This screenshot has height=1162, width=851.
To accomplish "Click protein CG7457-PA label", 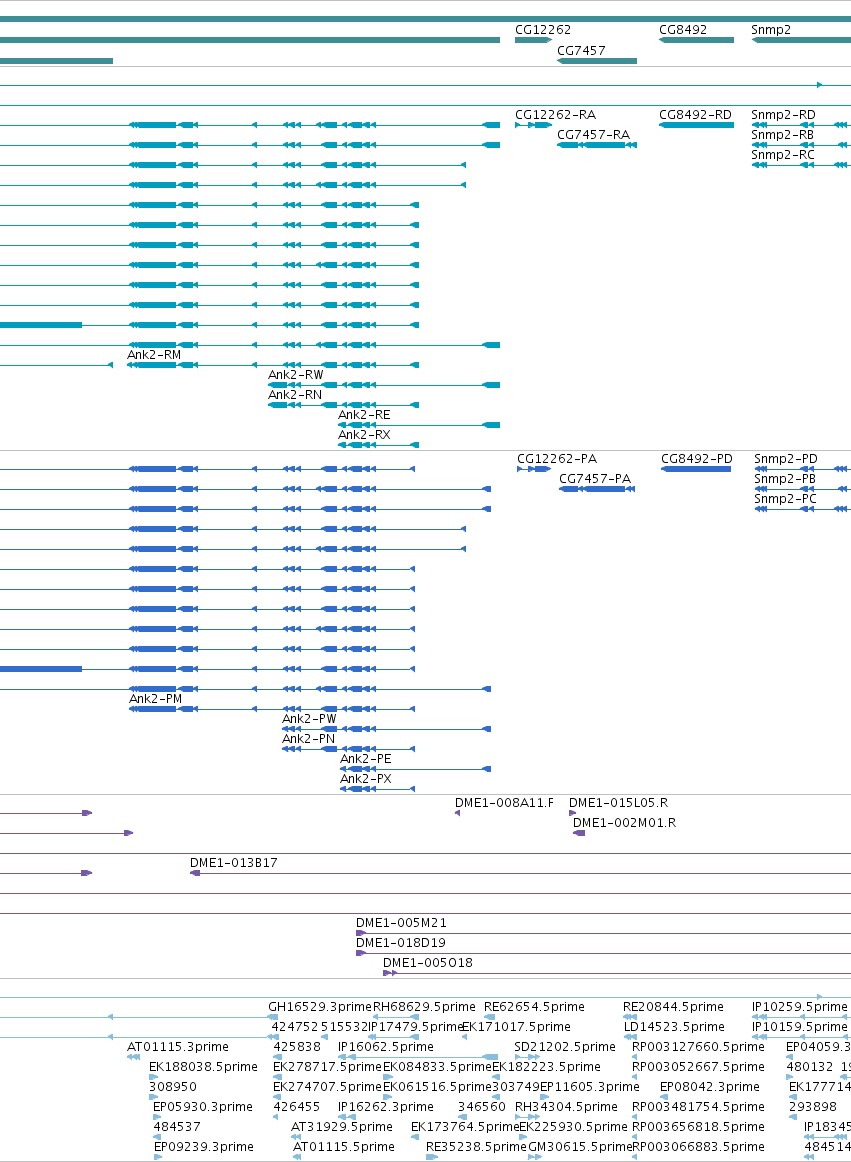I will point(595,479).
